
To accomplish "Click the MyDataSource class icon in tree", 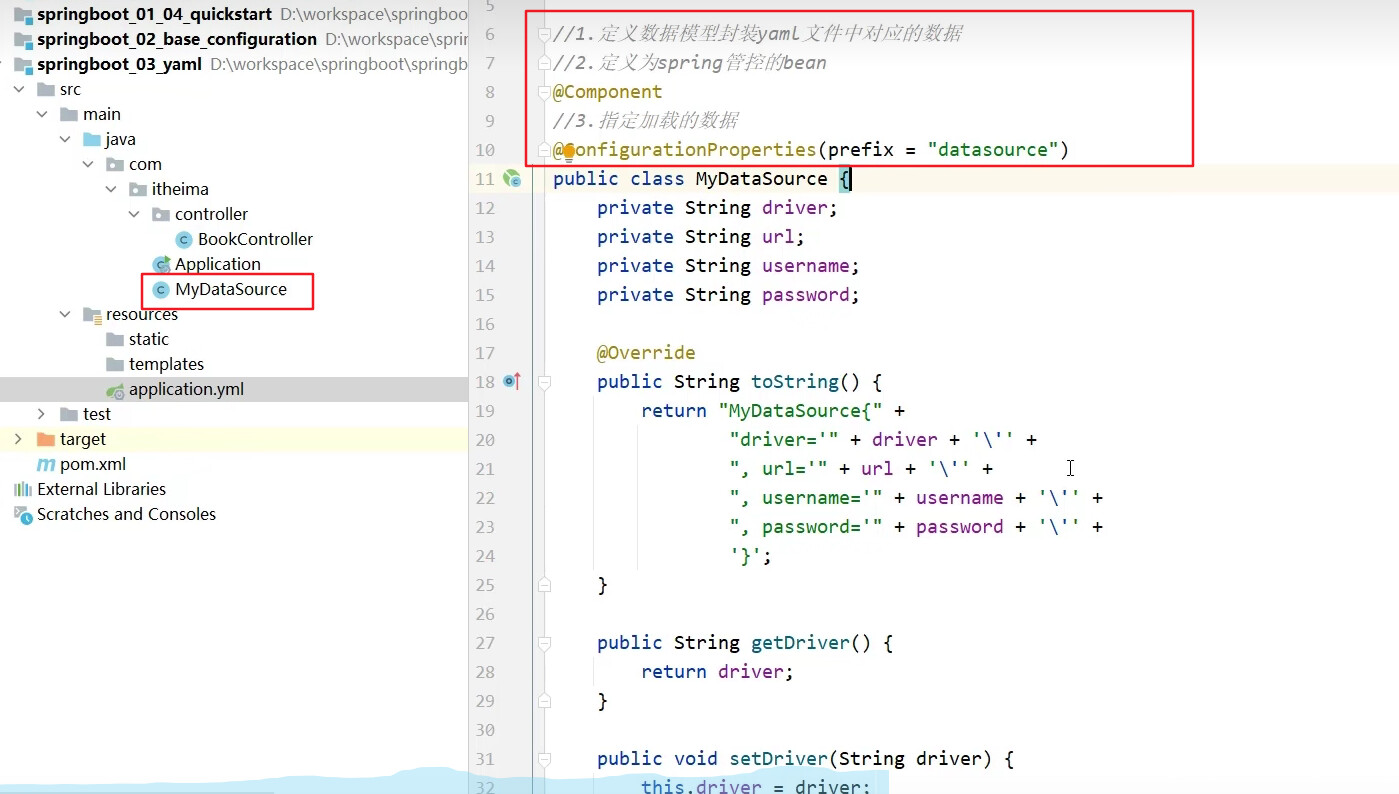I will click(x=161, y=289).
